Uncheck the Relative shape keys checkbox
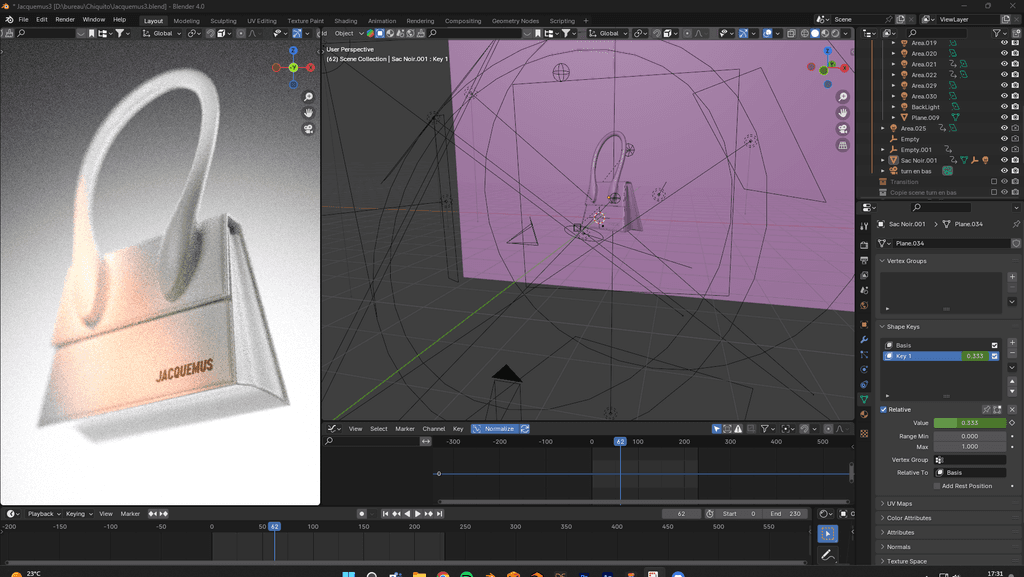 pyautogui.click(x=884, y=409)
